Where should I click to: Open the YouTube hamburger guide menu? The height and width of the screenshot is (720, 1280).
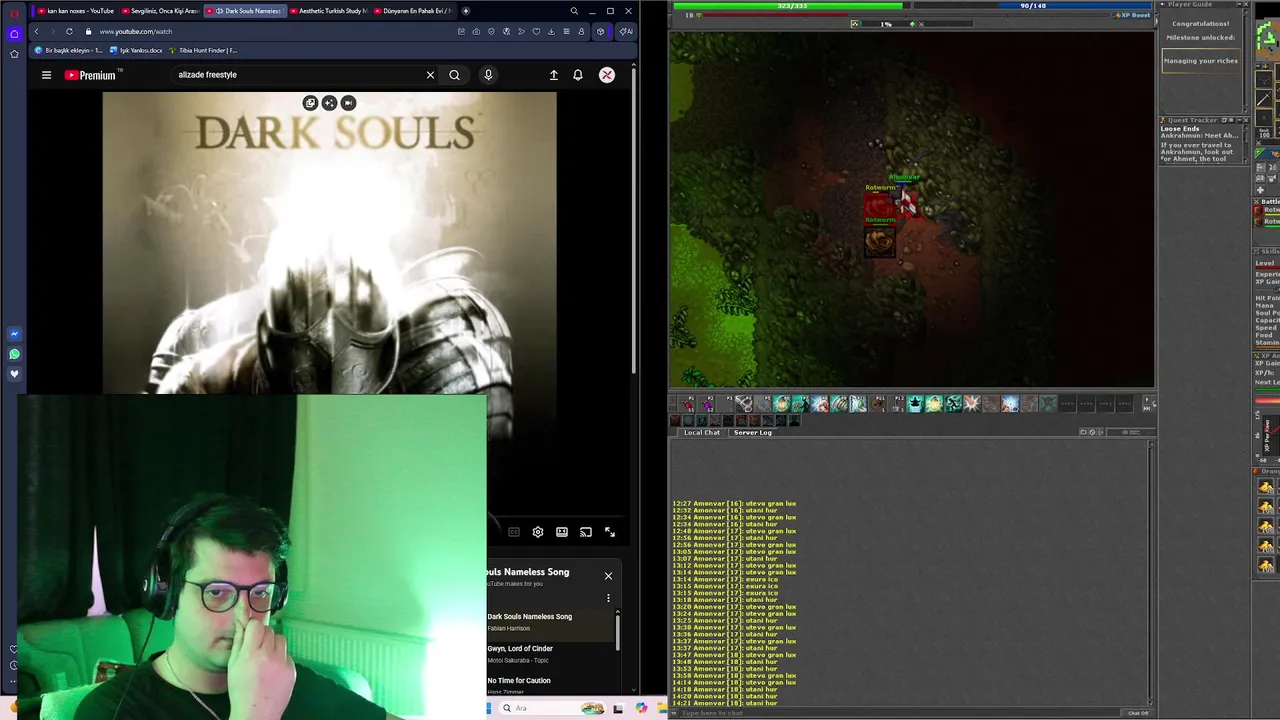tap(46, 75)
